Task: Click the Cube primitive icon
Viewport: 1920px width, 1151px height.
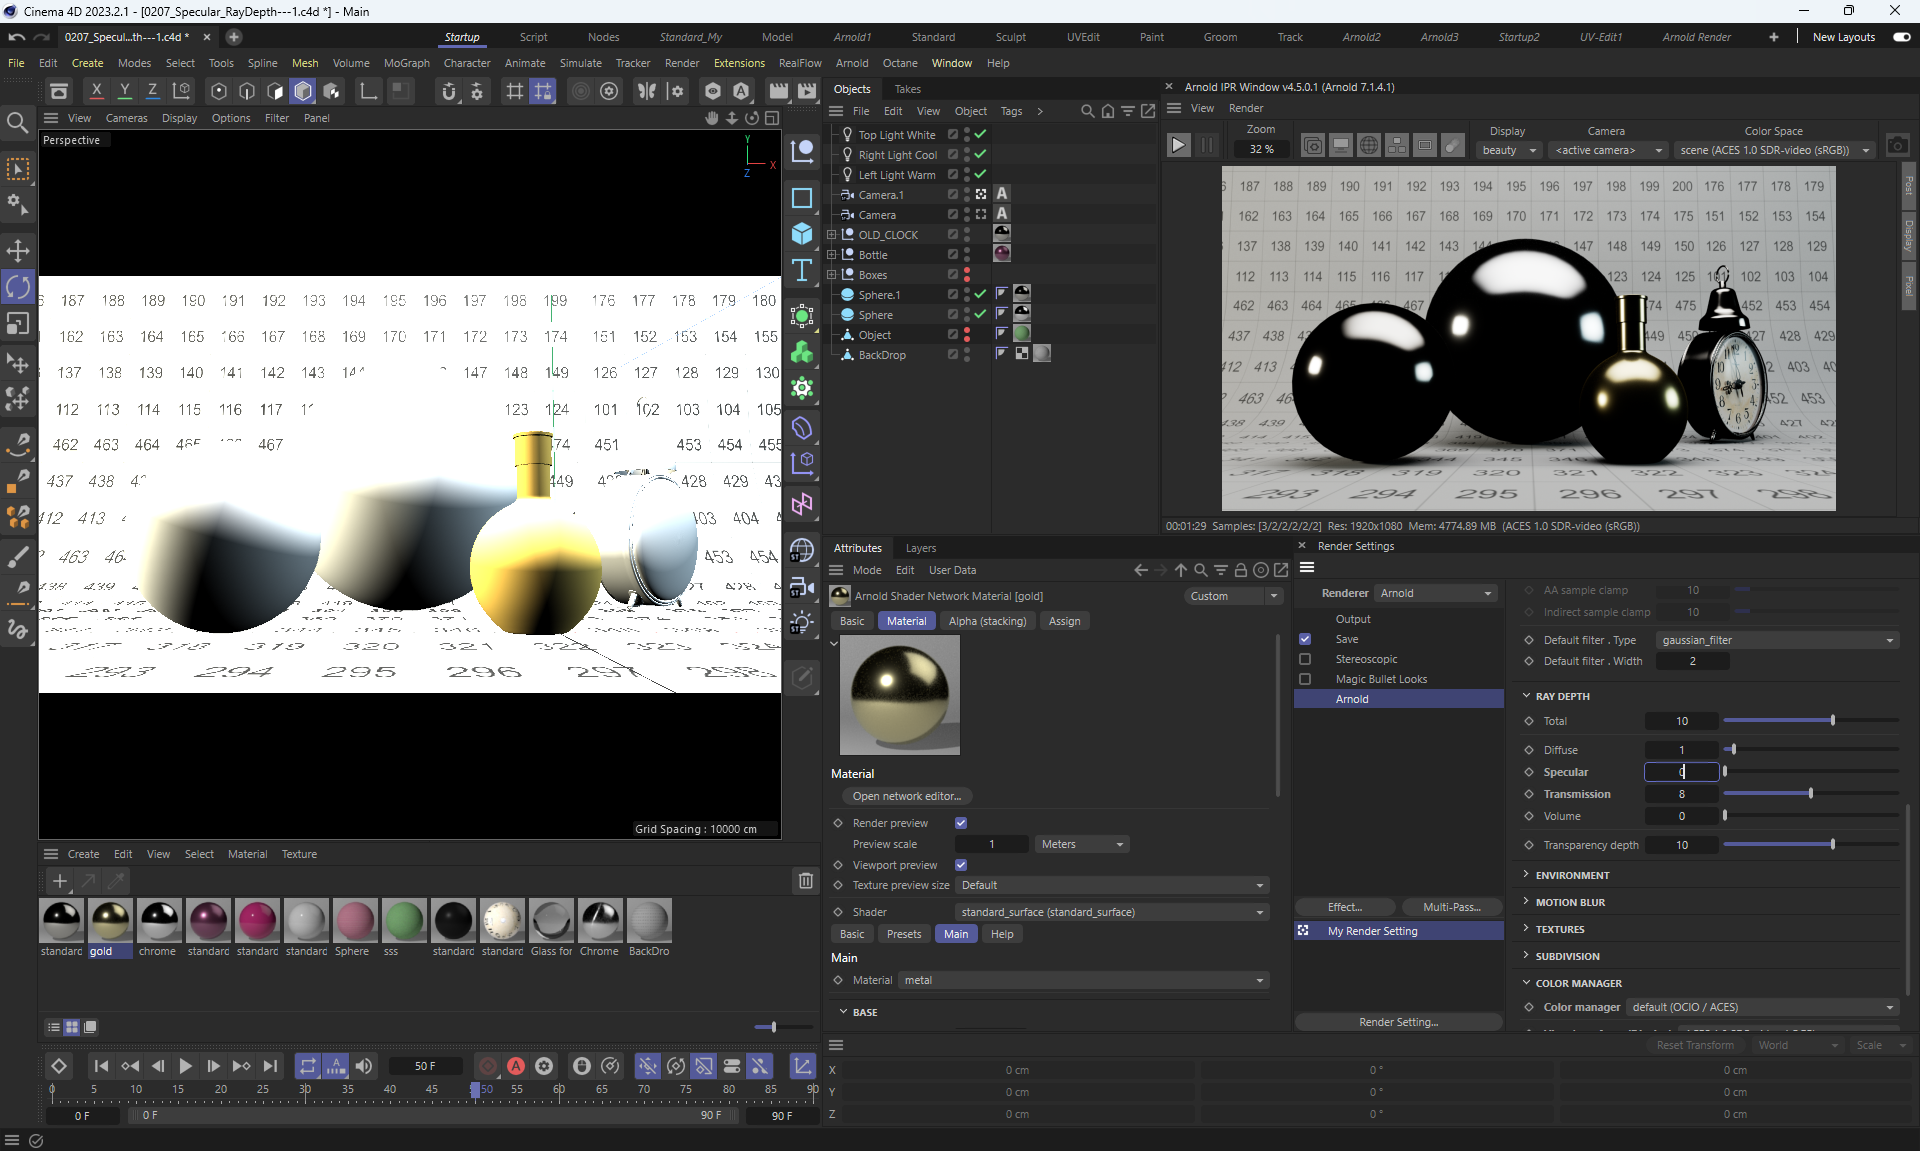Action: pyautogui.click(x=802, y=234)
